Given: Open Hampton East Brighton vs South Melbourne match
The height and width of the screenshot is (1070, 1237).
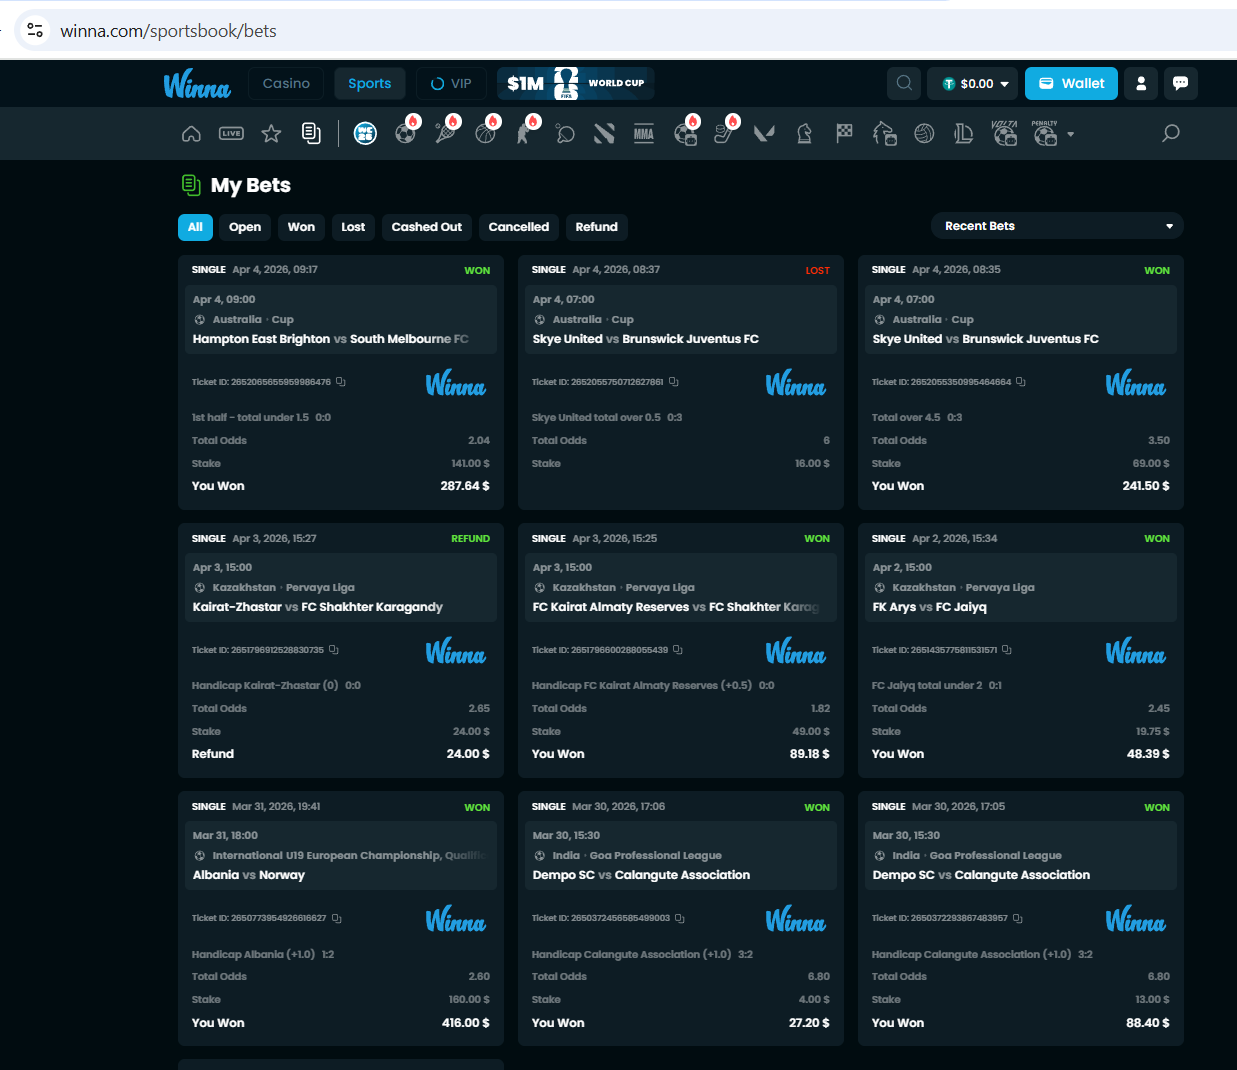Looking at the screenshot, I should pyautogui.click(x=330, y=339).
